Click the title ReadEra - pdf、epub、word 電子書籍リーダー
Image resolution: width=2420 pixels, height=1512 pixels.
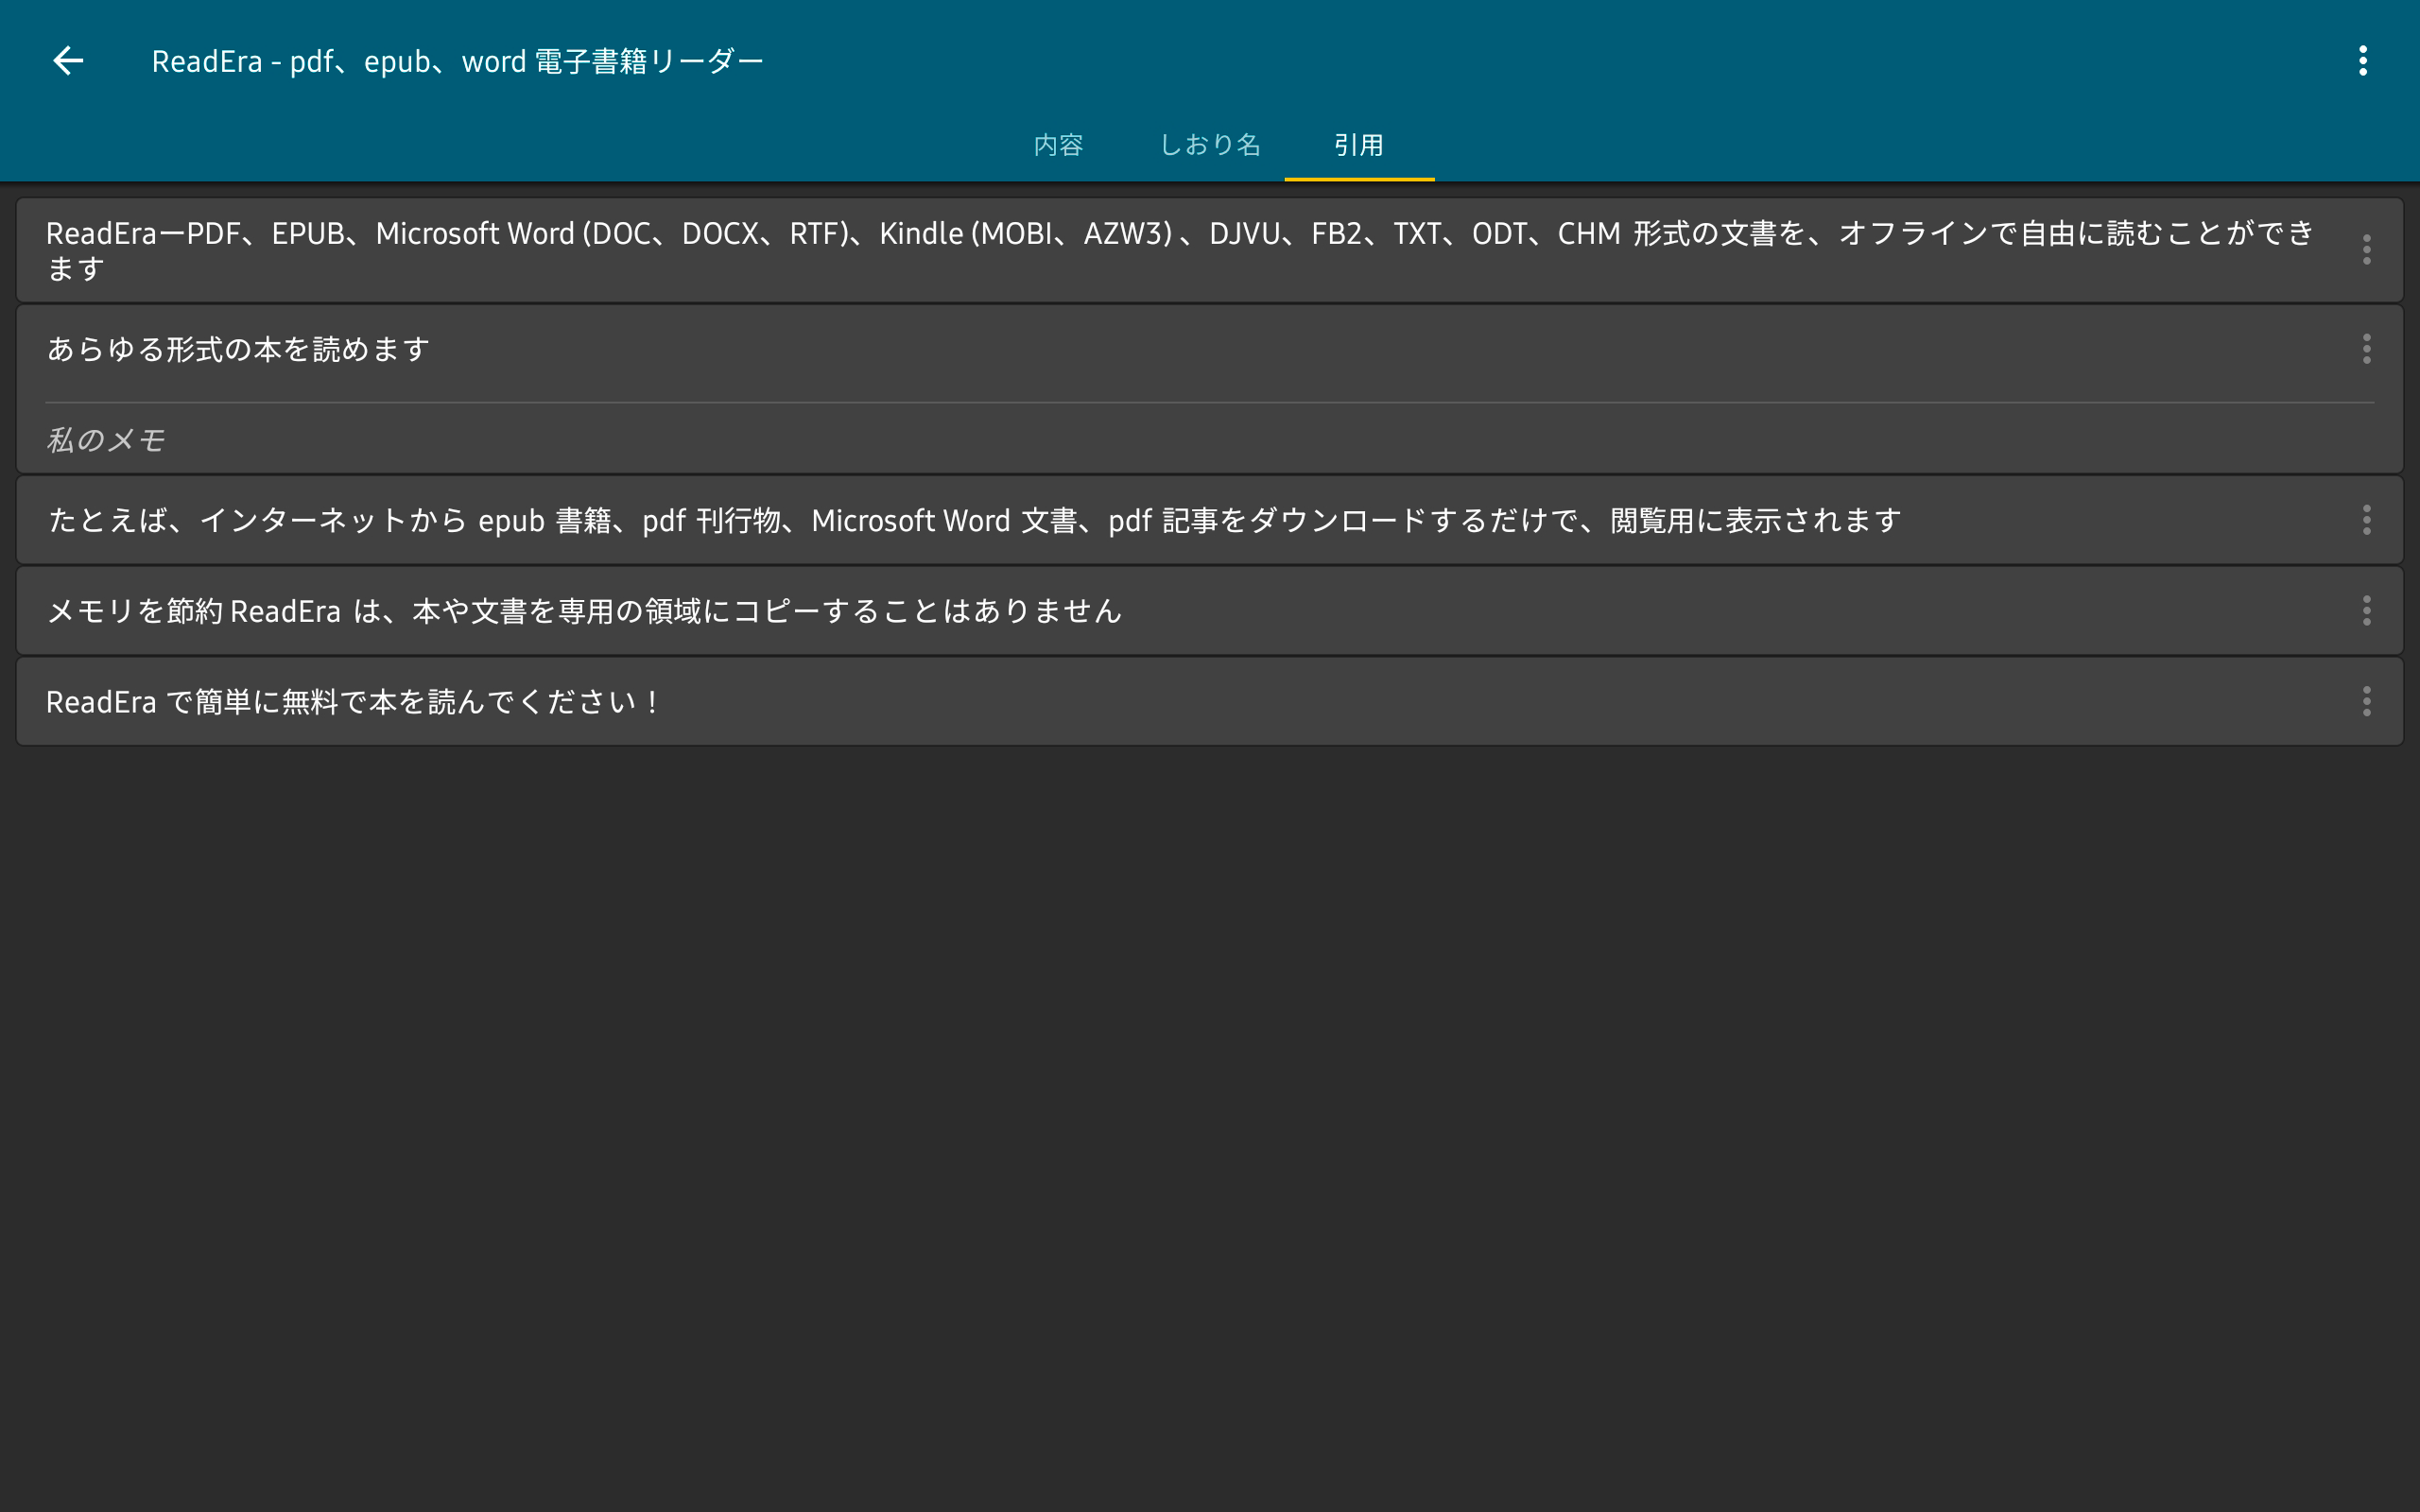[x=458, y=62]
